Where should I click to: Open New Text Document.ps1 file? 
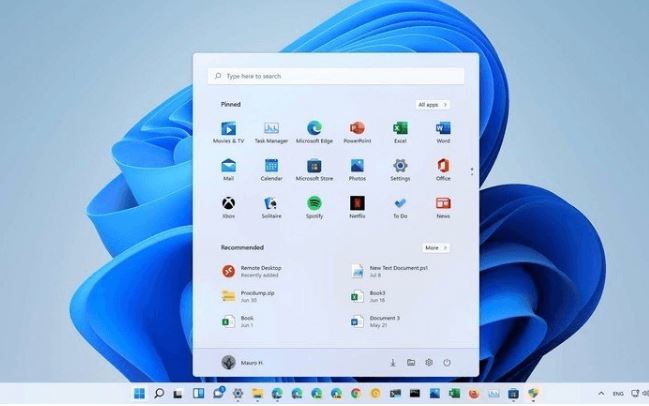[x=389, y=271]
